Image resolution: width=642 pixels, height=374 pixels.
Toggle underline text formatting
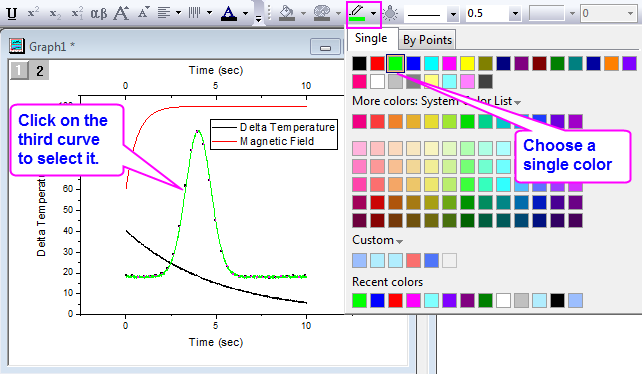click(x=12, y=13)
